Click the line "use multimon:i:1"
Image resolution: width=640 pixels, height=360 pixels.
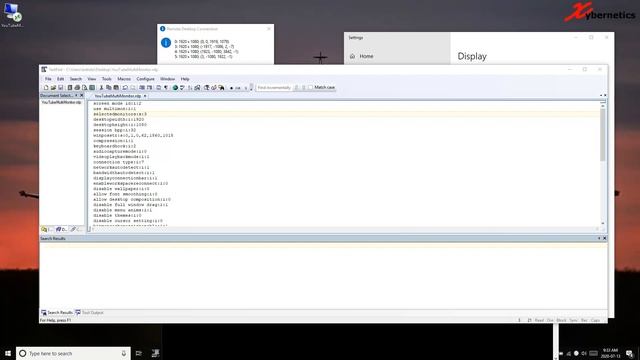click(x=115, y=109)
